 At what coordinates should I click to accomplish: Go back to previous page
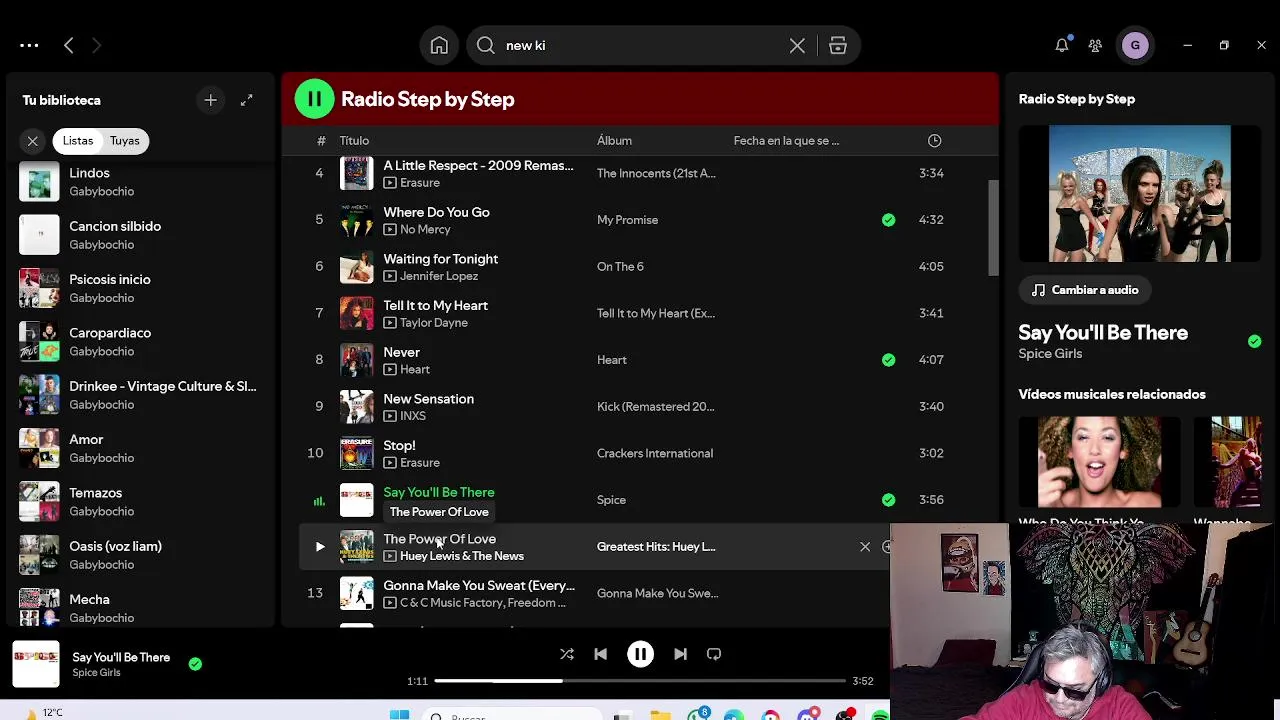(68, 45)
